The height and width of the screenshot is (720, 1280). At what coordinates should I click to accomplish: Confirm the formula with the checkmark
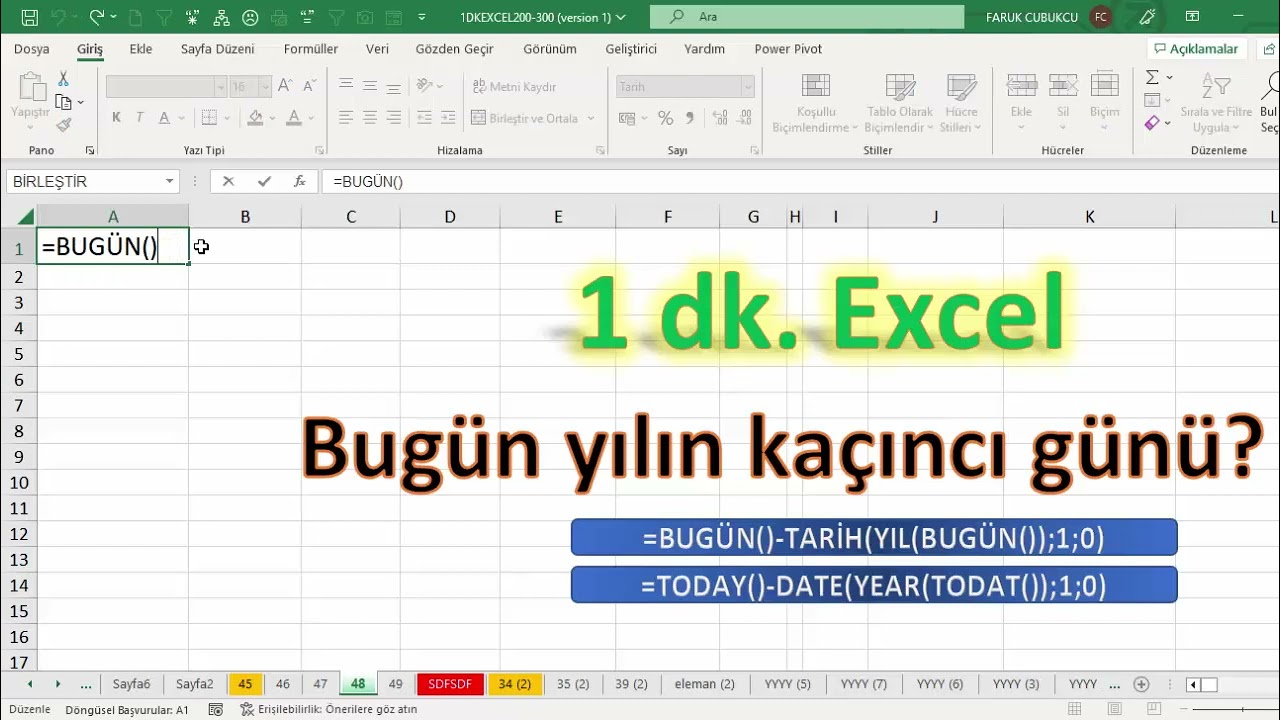coord(264,181)
